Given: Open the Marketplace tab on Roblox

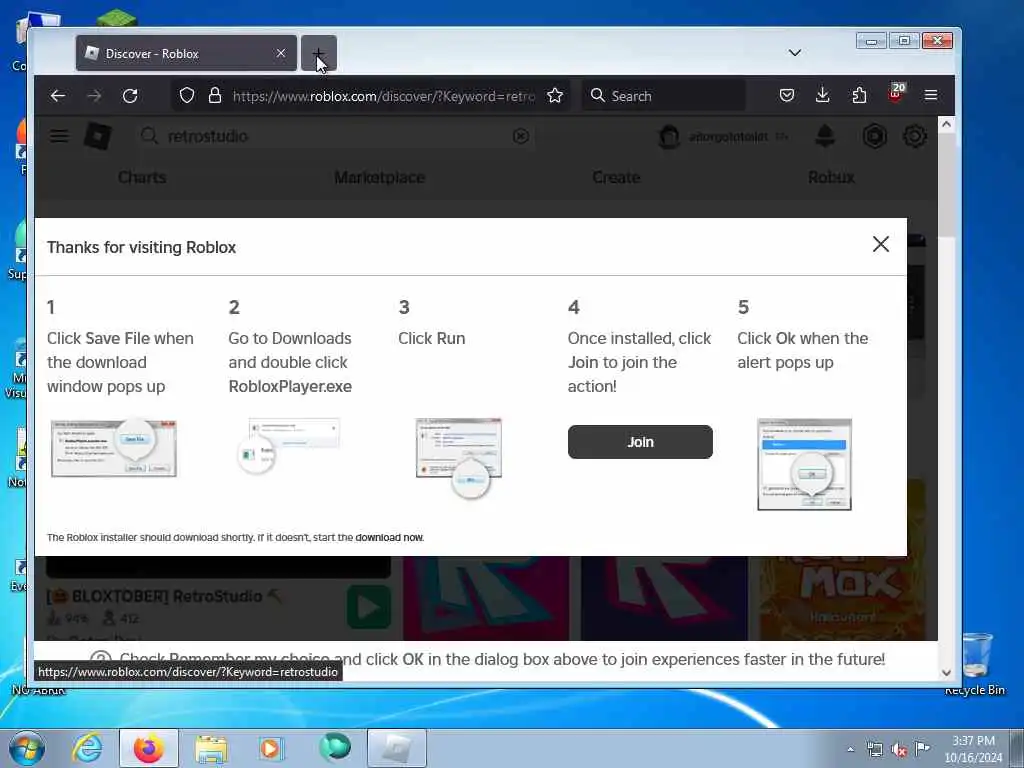Looking at the screenshot, I should coord(379,178).
